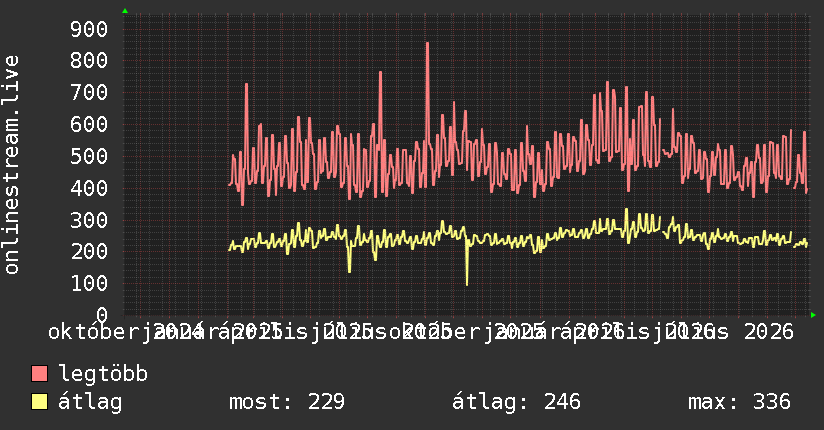
Task: Click the 500 y-axis label
Action: coord(89,156)
